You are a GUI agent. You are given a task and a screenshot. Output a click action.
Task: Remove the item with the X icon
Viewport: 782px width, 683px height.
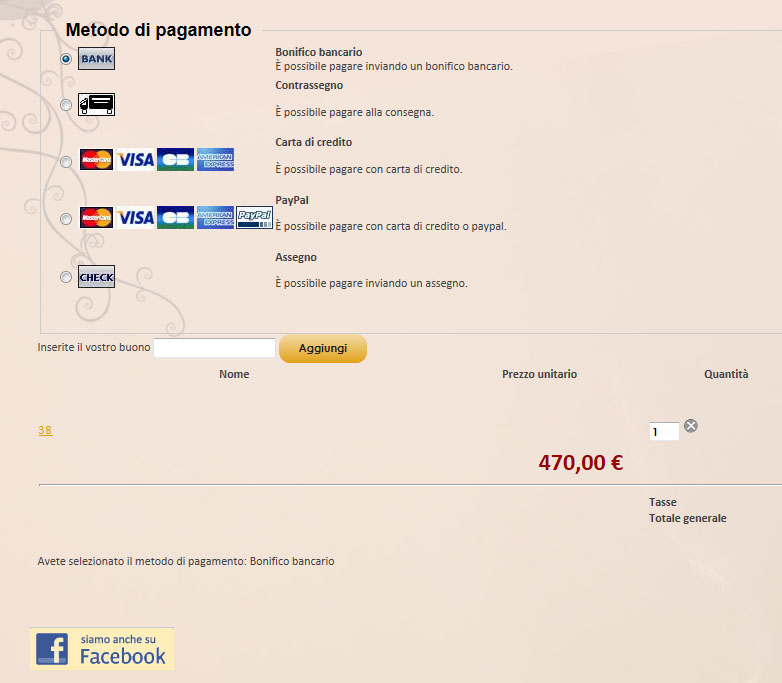pyautogui.click(x=691, y=426)
